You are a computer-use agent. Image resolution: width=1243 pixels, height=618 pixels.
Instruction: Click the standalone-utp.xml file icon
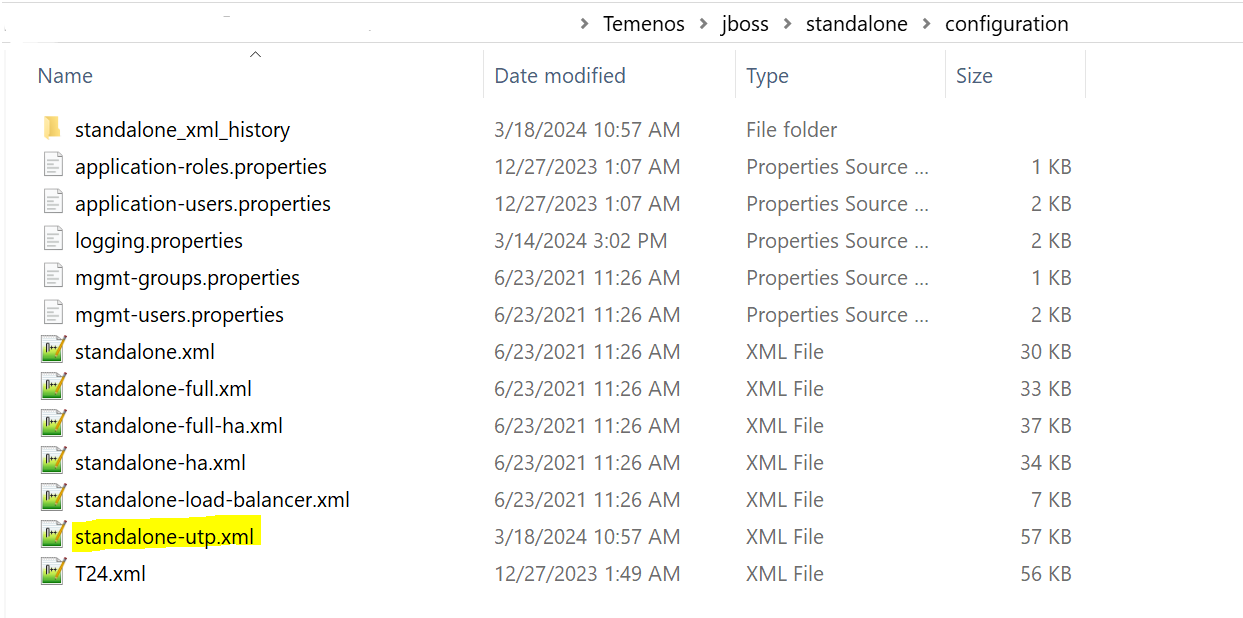(53, 536)
